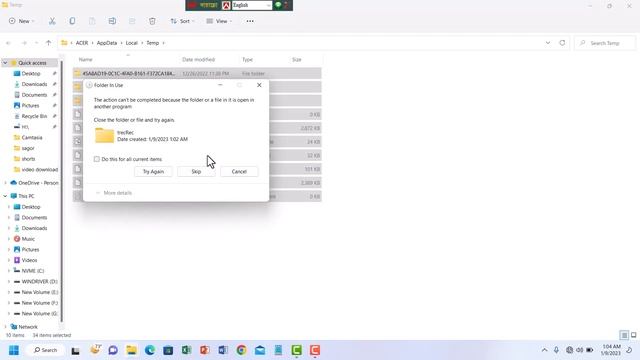The image size is (640, 360).
Task: Refresh the Temp folder view
Action: tap(562, 43)
